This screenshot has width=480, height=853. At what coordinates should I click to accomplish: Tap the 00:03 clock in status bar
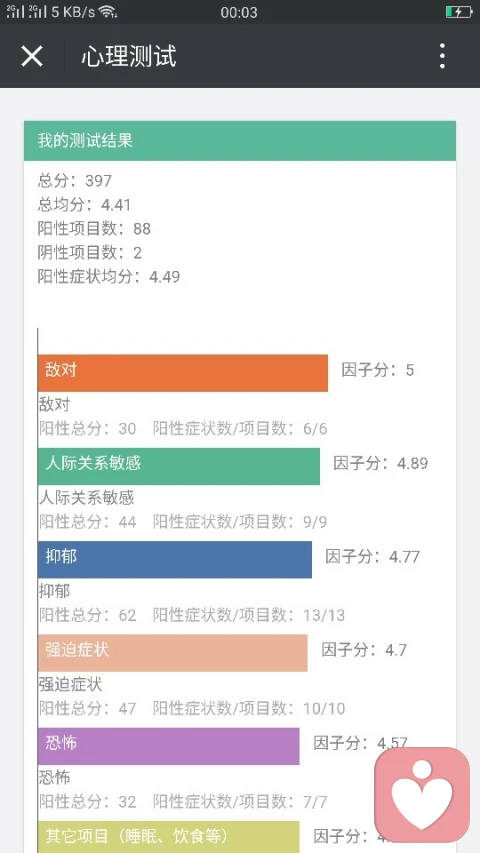[239, 13]
